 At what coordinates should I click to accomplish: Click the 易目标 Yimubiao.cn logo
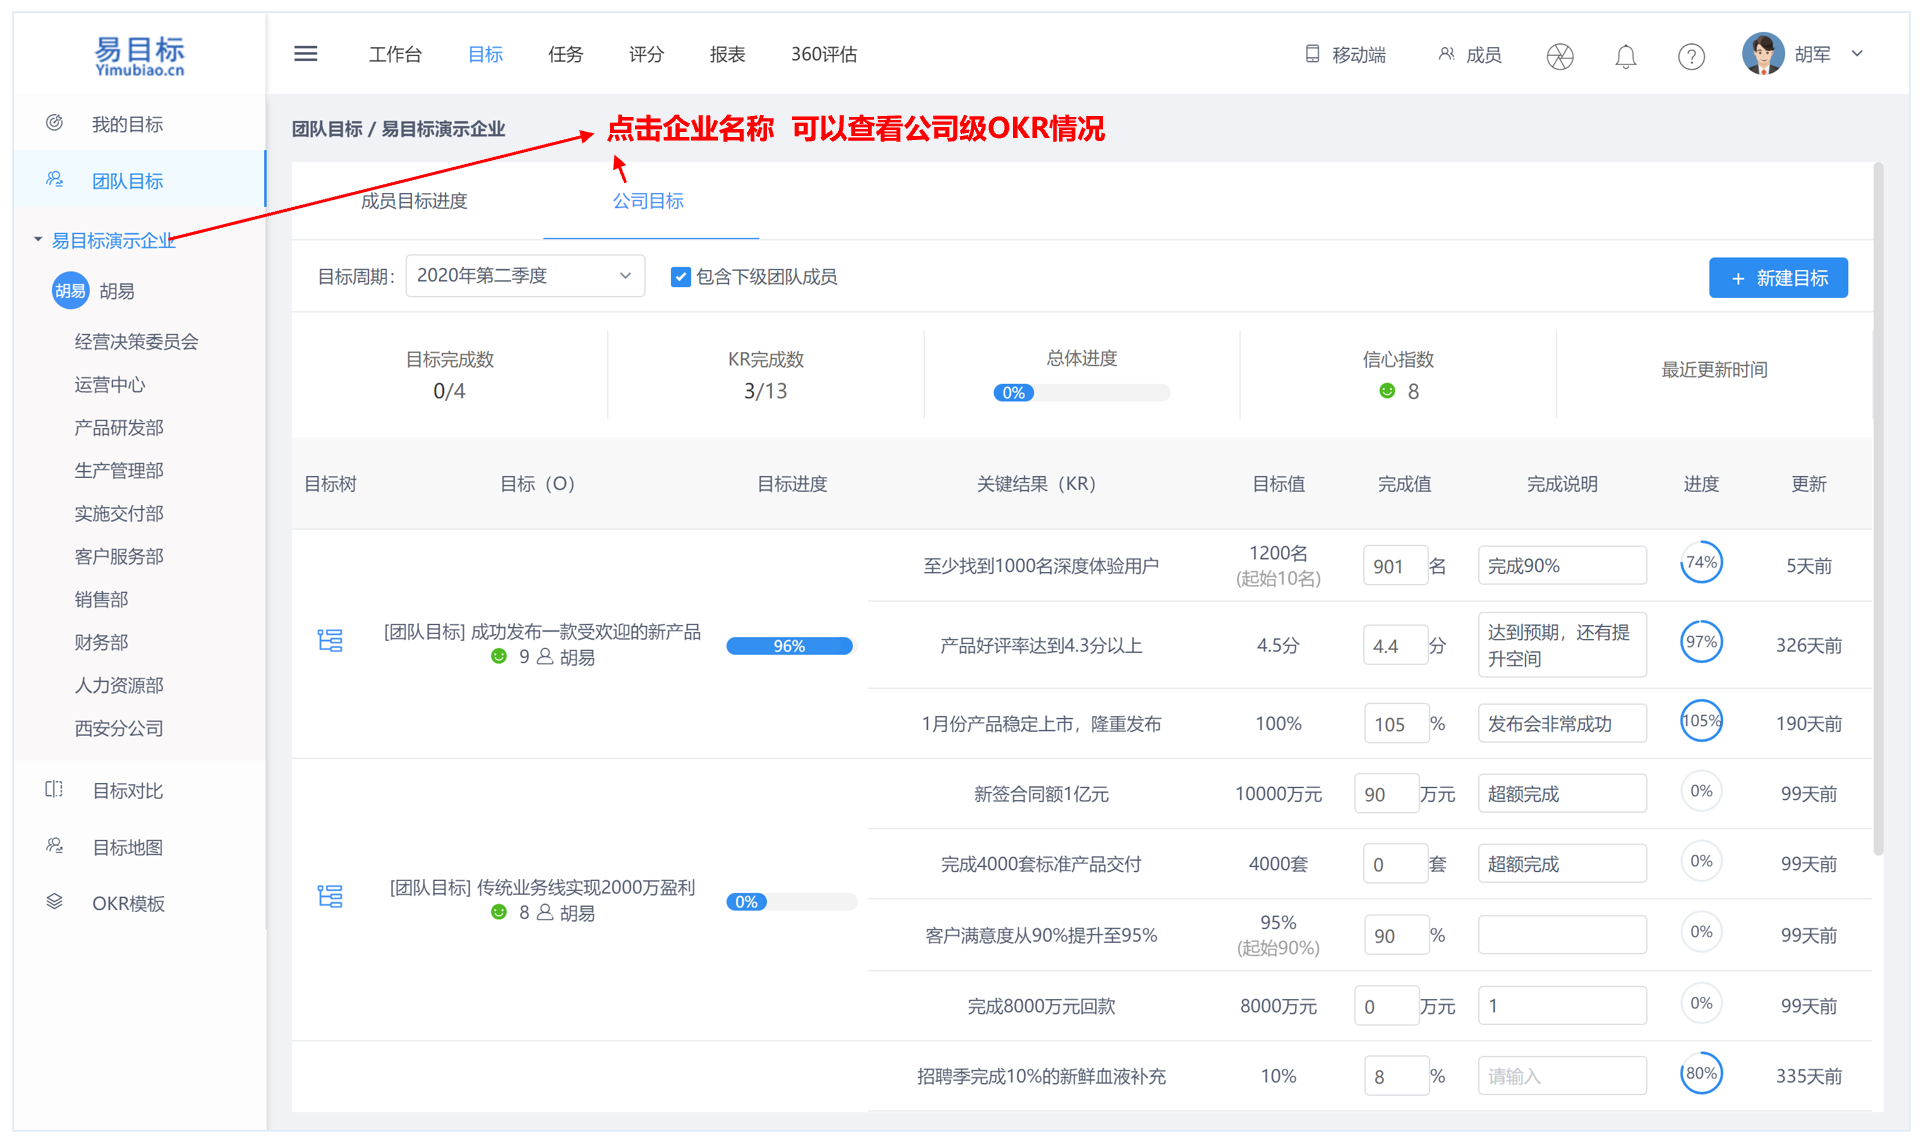140,56
